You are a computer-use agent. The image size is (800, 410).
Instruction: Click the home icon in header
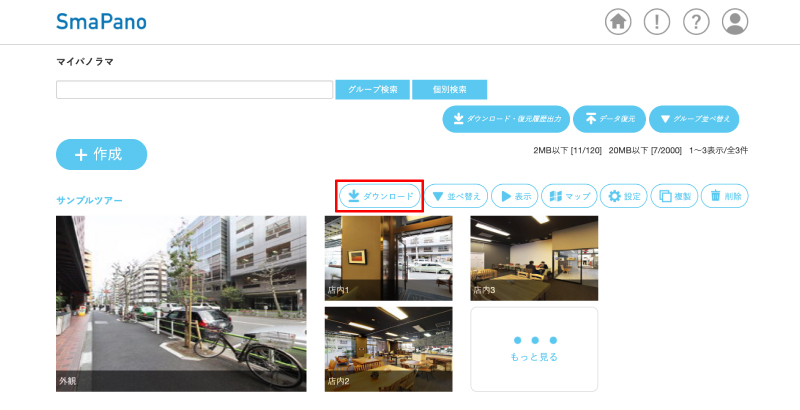click(x=619, y=21)
